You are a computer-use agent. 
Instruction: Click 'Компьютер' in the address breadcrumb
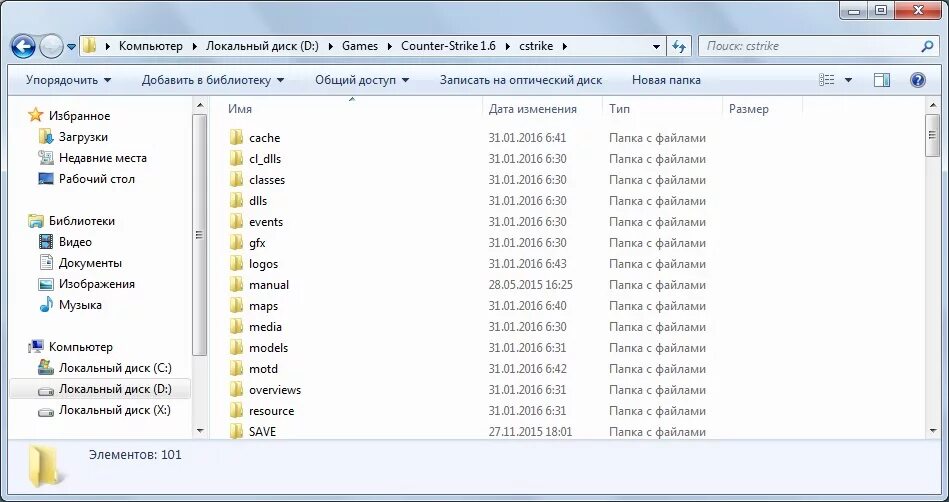[x=151, y=46]
